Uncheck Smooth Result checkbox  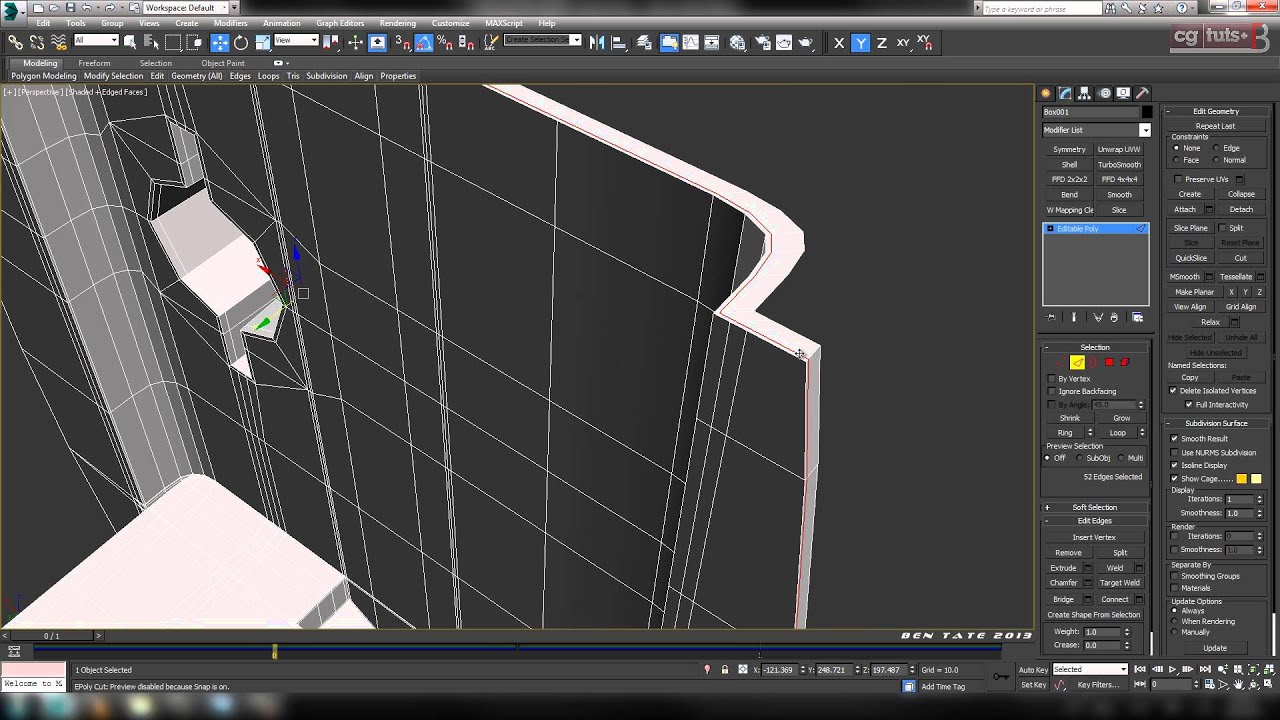pyautogui.click(x=1174, y=439)
